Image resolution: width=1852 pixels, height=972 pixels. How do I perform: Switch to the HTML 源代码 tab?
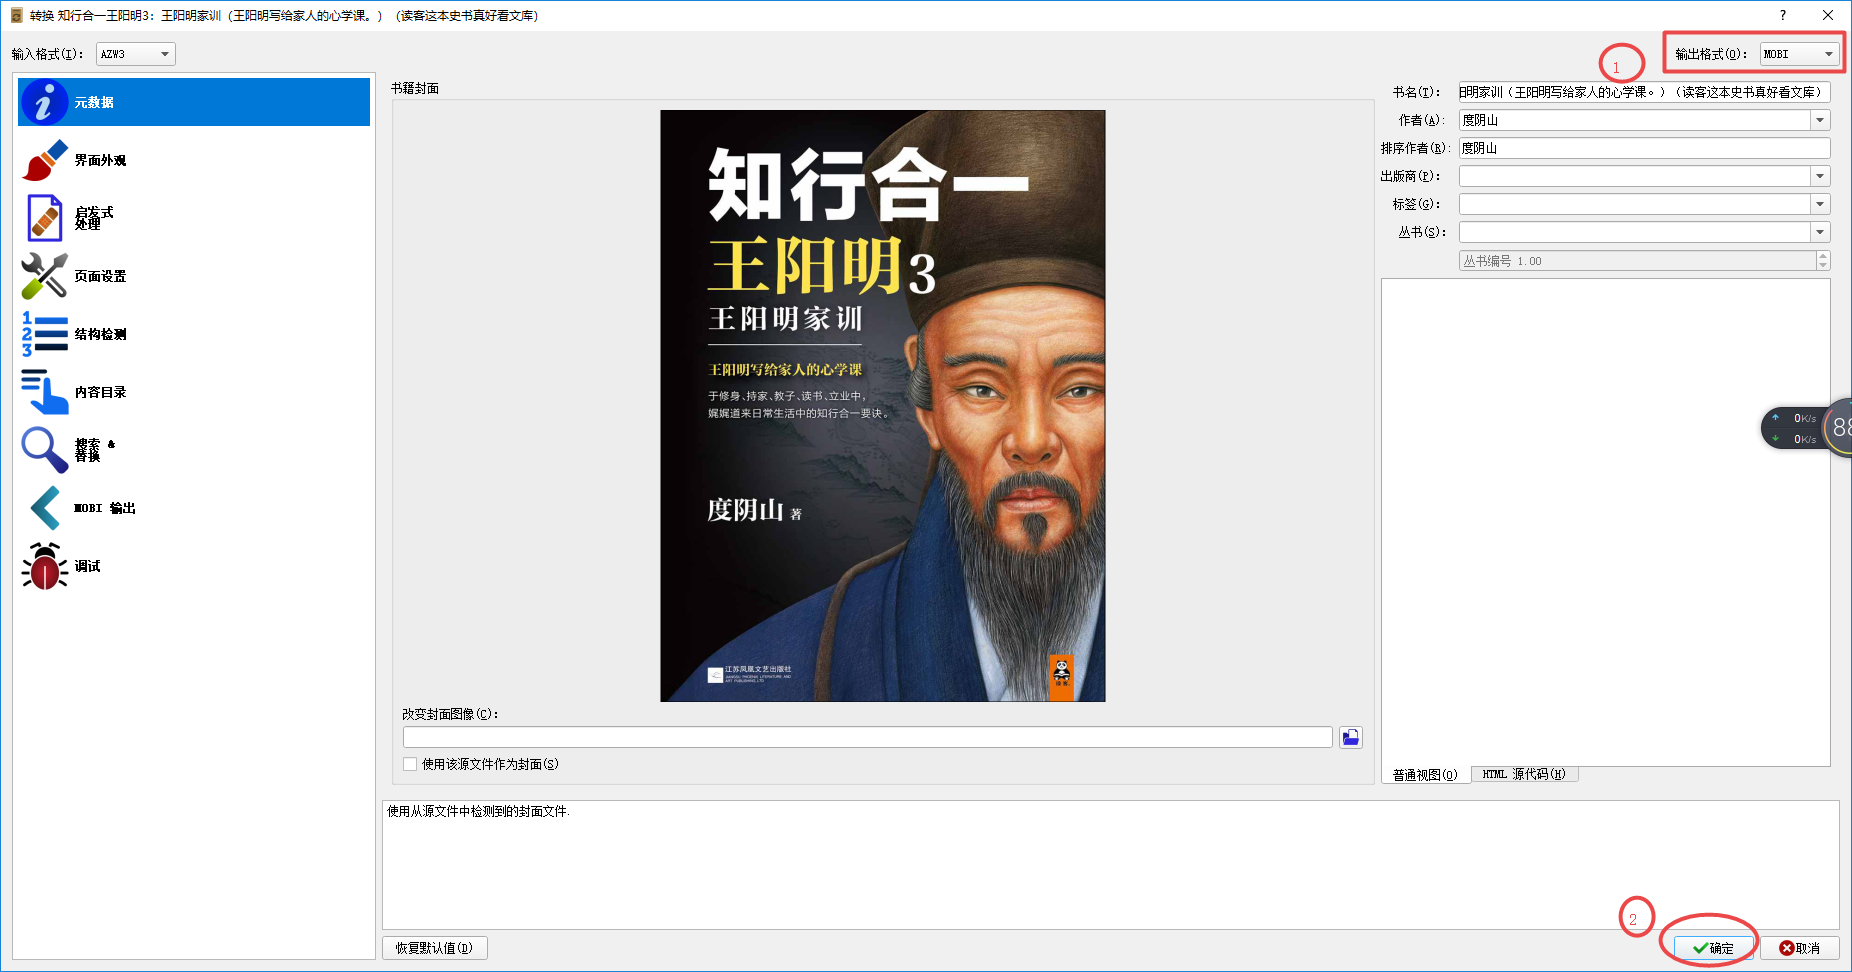click(1524, 774)
